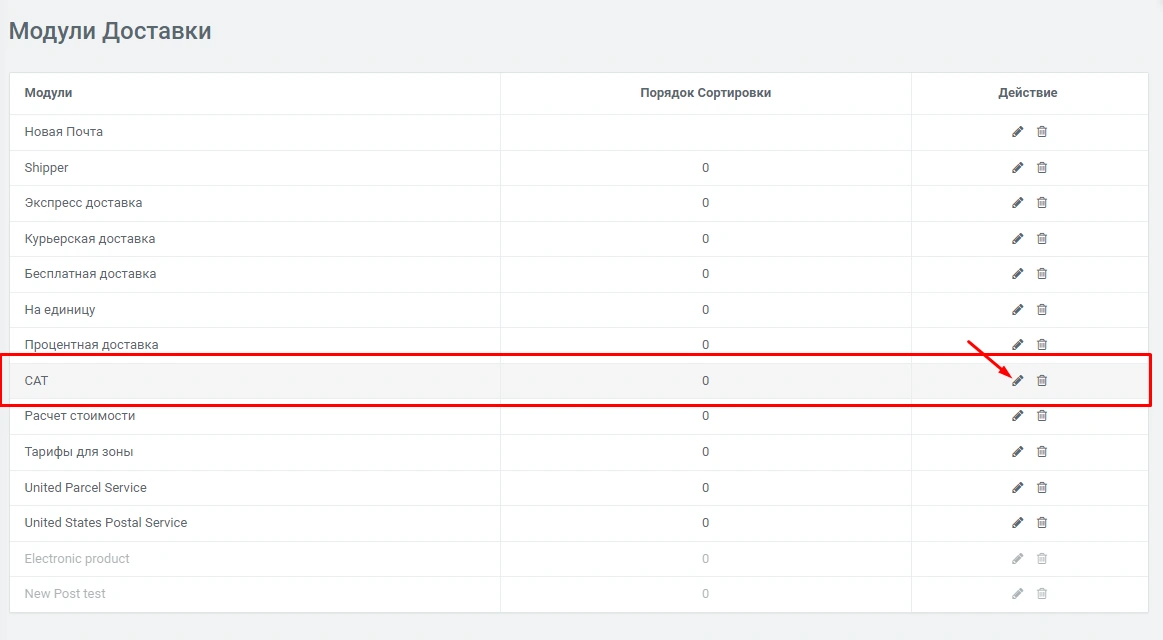Open edit for Бесплатная доставка

(x=1017, y=274)
